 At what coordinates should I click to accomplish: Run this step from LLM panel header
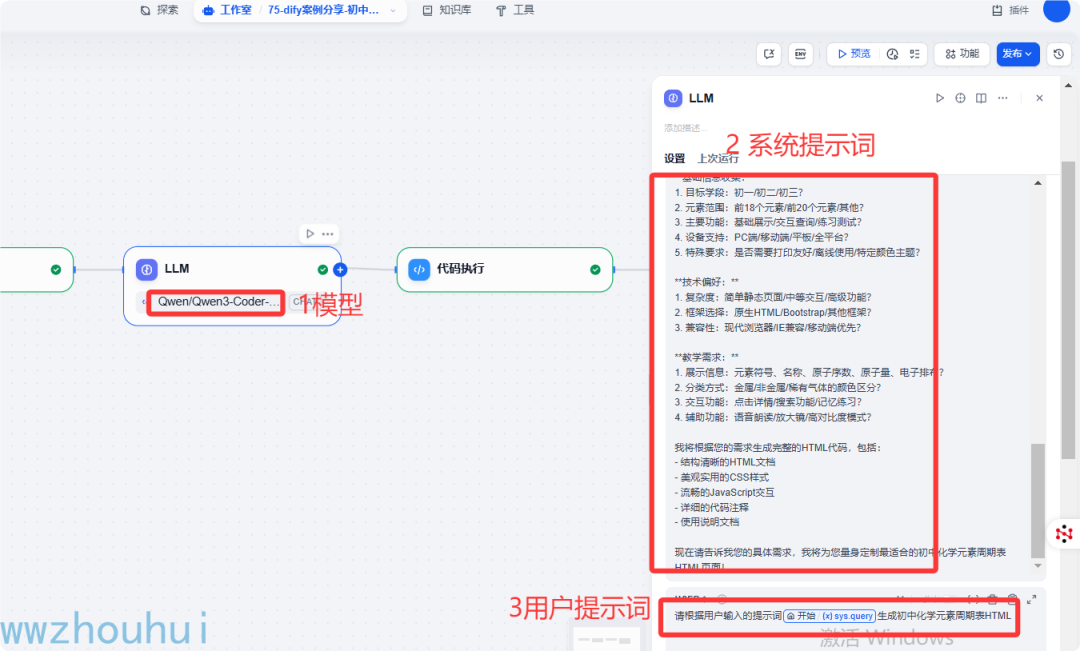point(939,98)
